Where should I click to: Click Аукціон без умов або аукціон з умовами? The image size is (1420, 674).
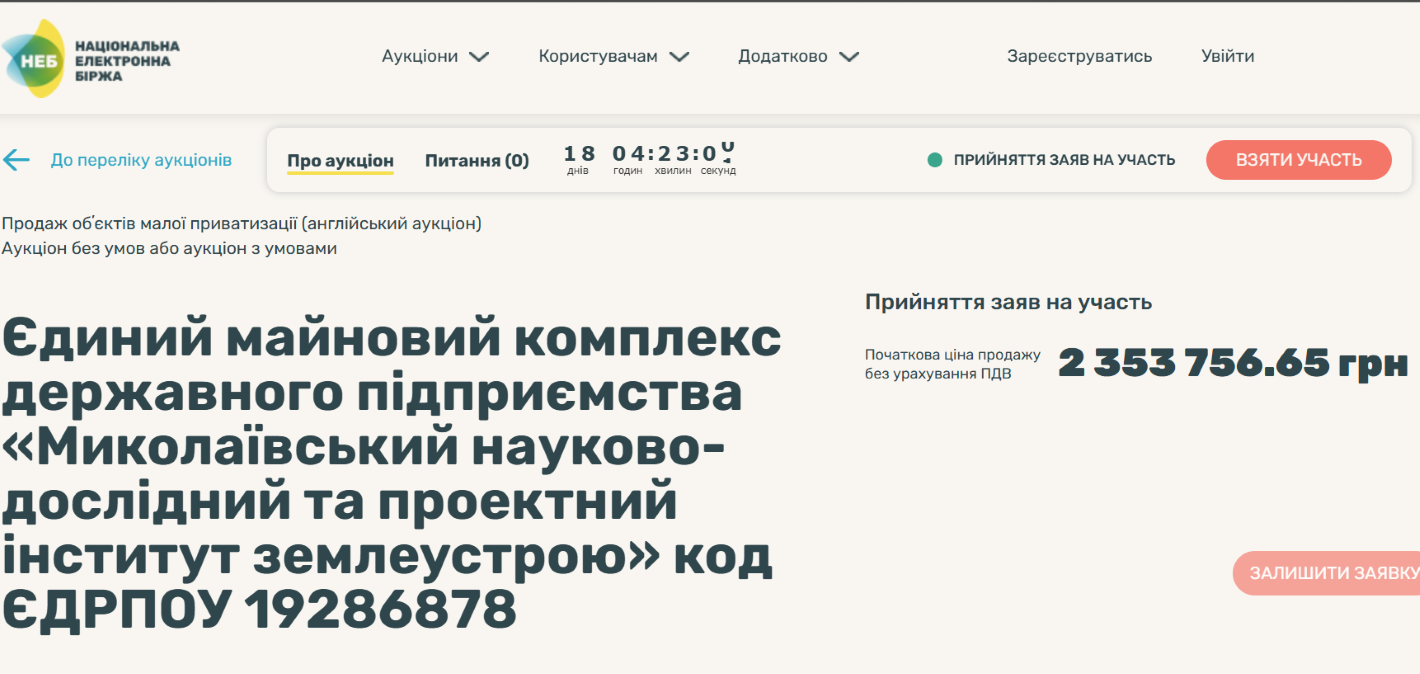(x=169, y=248)
